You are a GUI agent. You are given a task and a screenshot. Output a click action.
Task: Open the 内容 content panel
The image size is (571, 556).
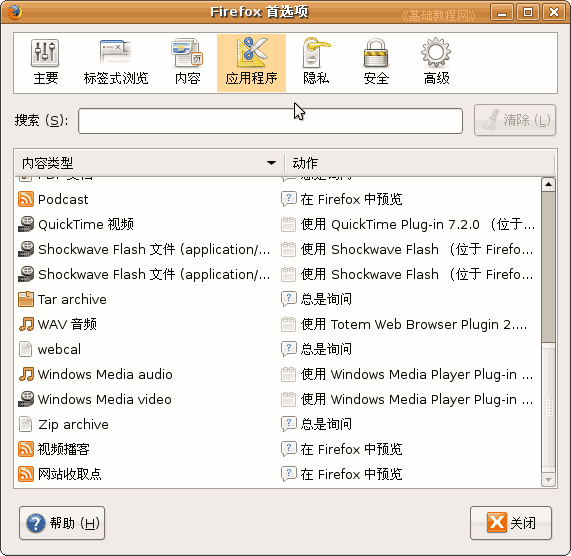(x=187, y=62)
